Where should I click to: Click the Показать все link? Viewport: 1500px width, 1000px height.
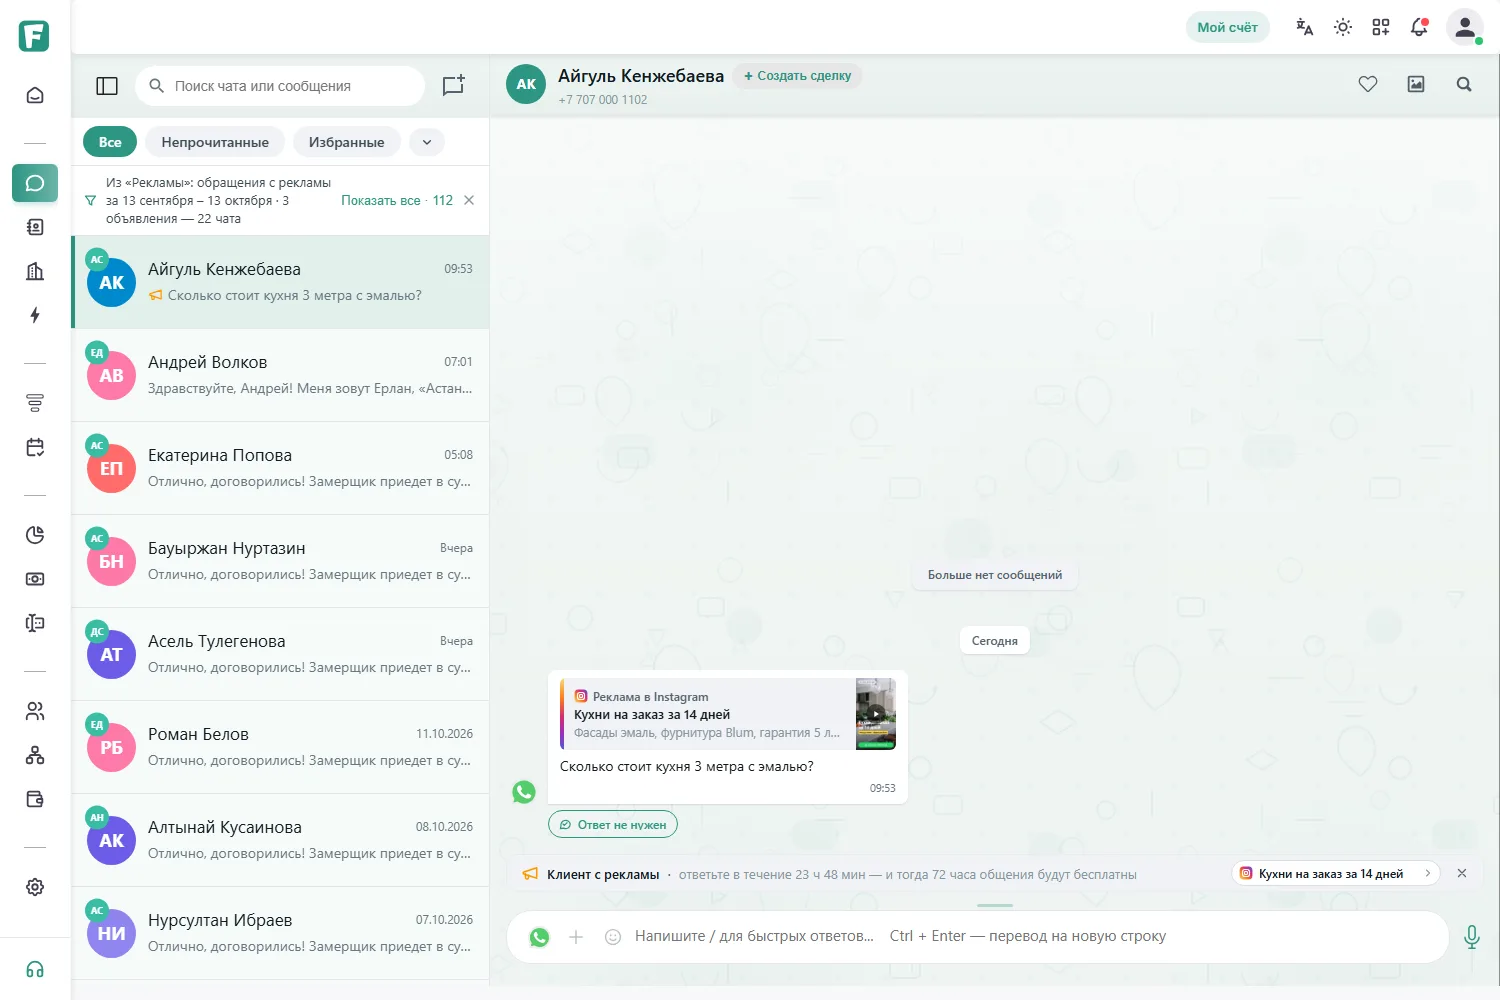pyautogui.click(x=381, y=200)
